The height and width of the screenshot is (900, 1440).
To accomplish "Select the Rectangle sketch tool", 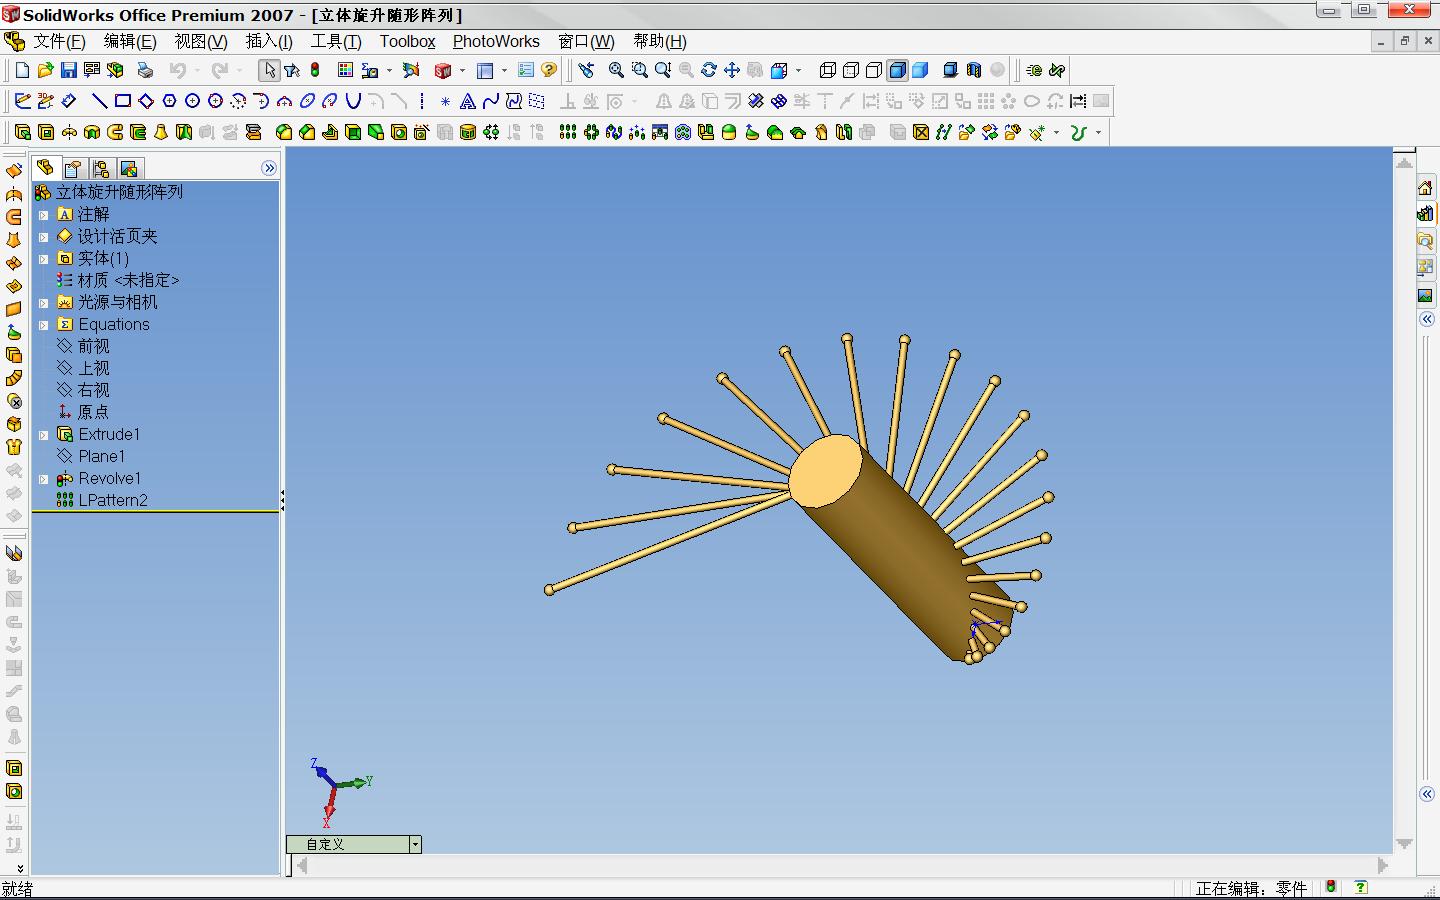I will (x=123, y=101).
